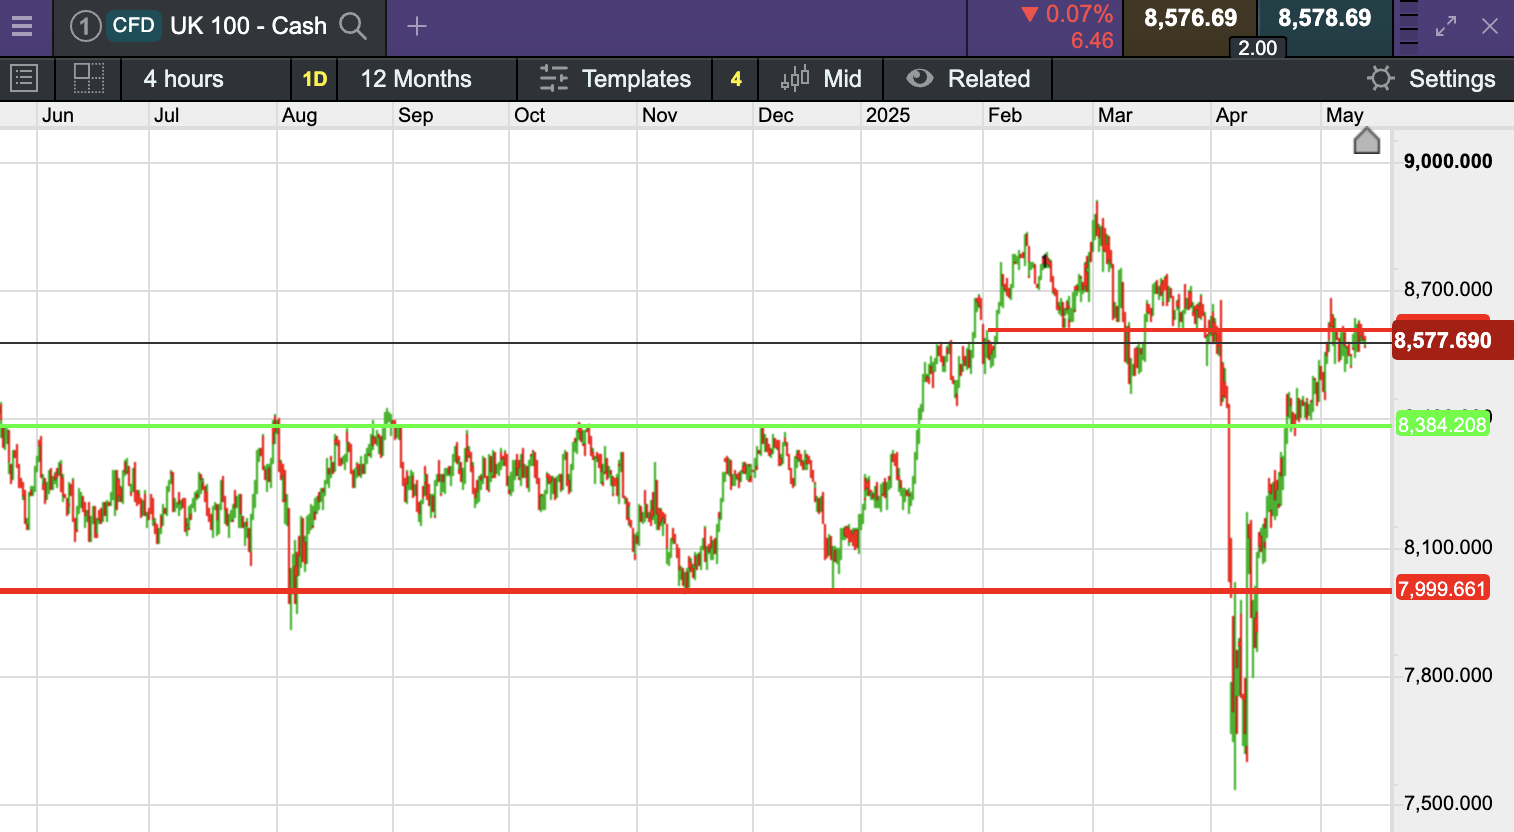Click the May label on time axis
Viewport: 1514px width, 832px height.
click(x=1345, y=115)
